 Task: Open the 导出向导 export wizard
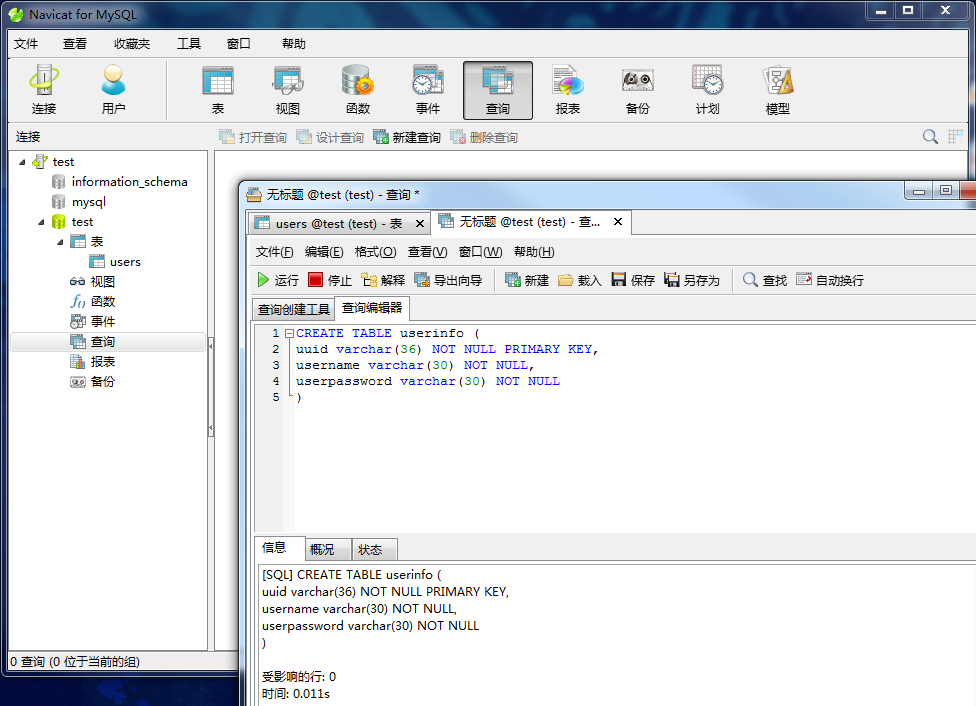pos(448,280)
